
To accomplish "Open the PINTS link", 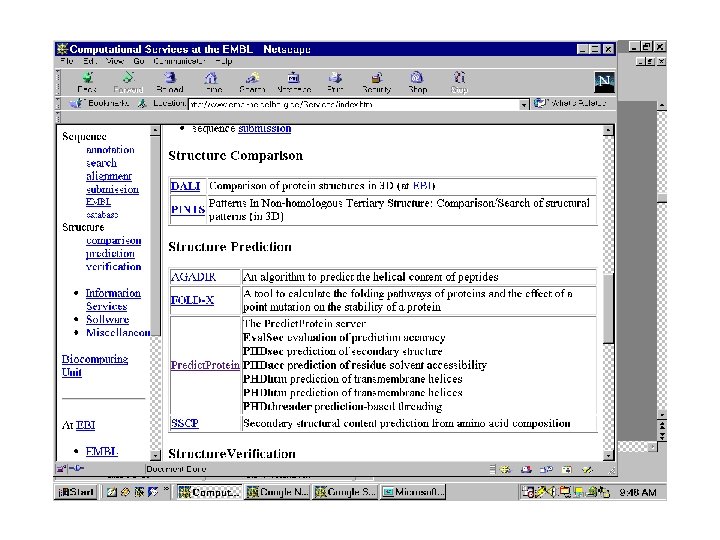I will 188,209.
